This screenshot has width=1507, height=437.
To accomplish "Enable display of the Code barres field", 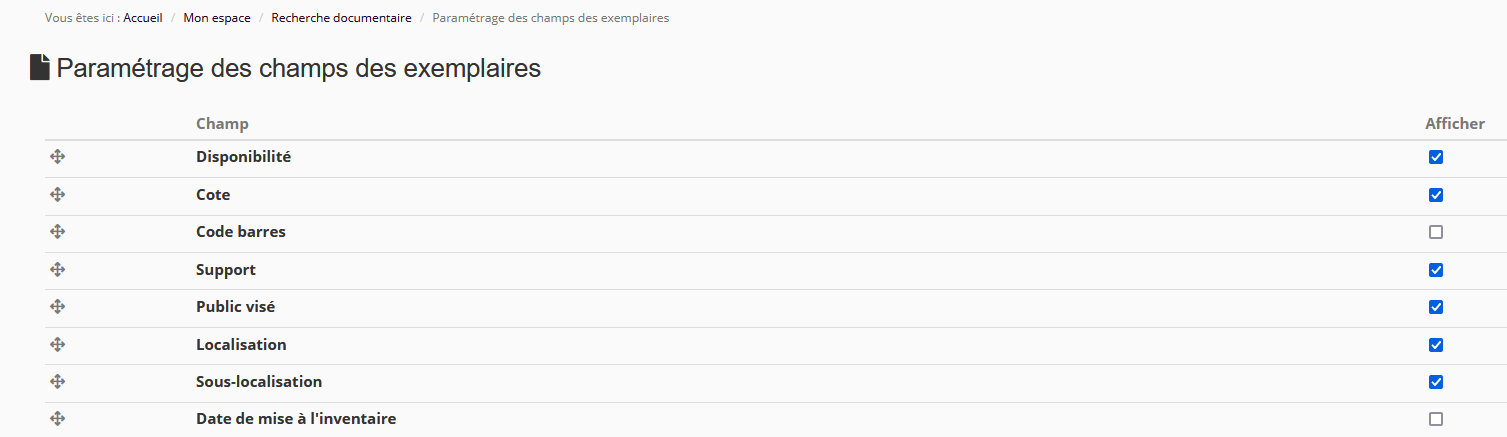I will [1436, 232].
